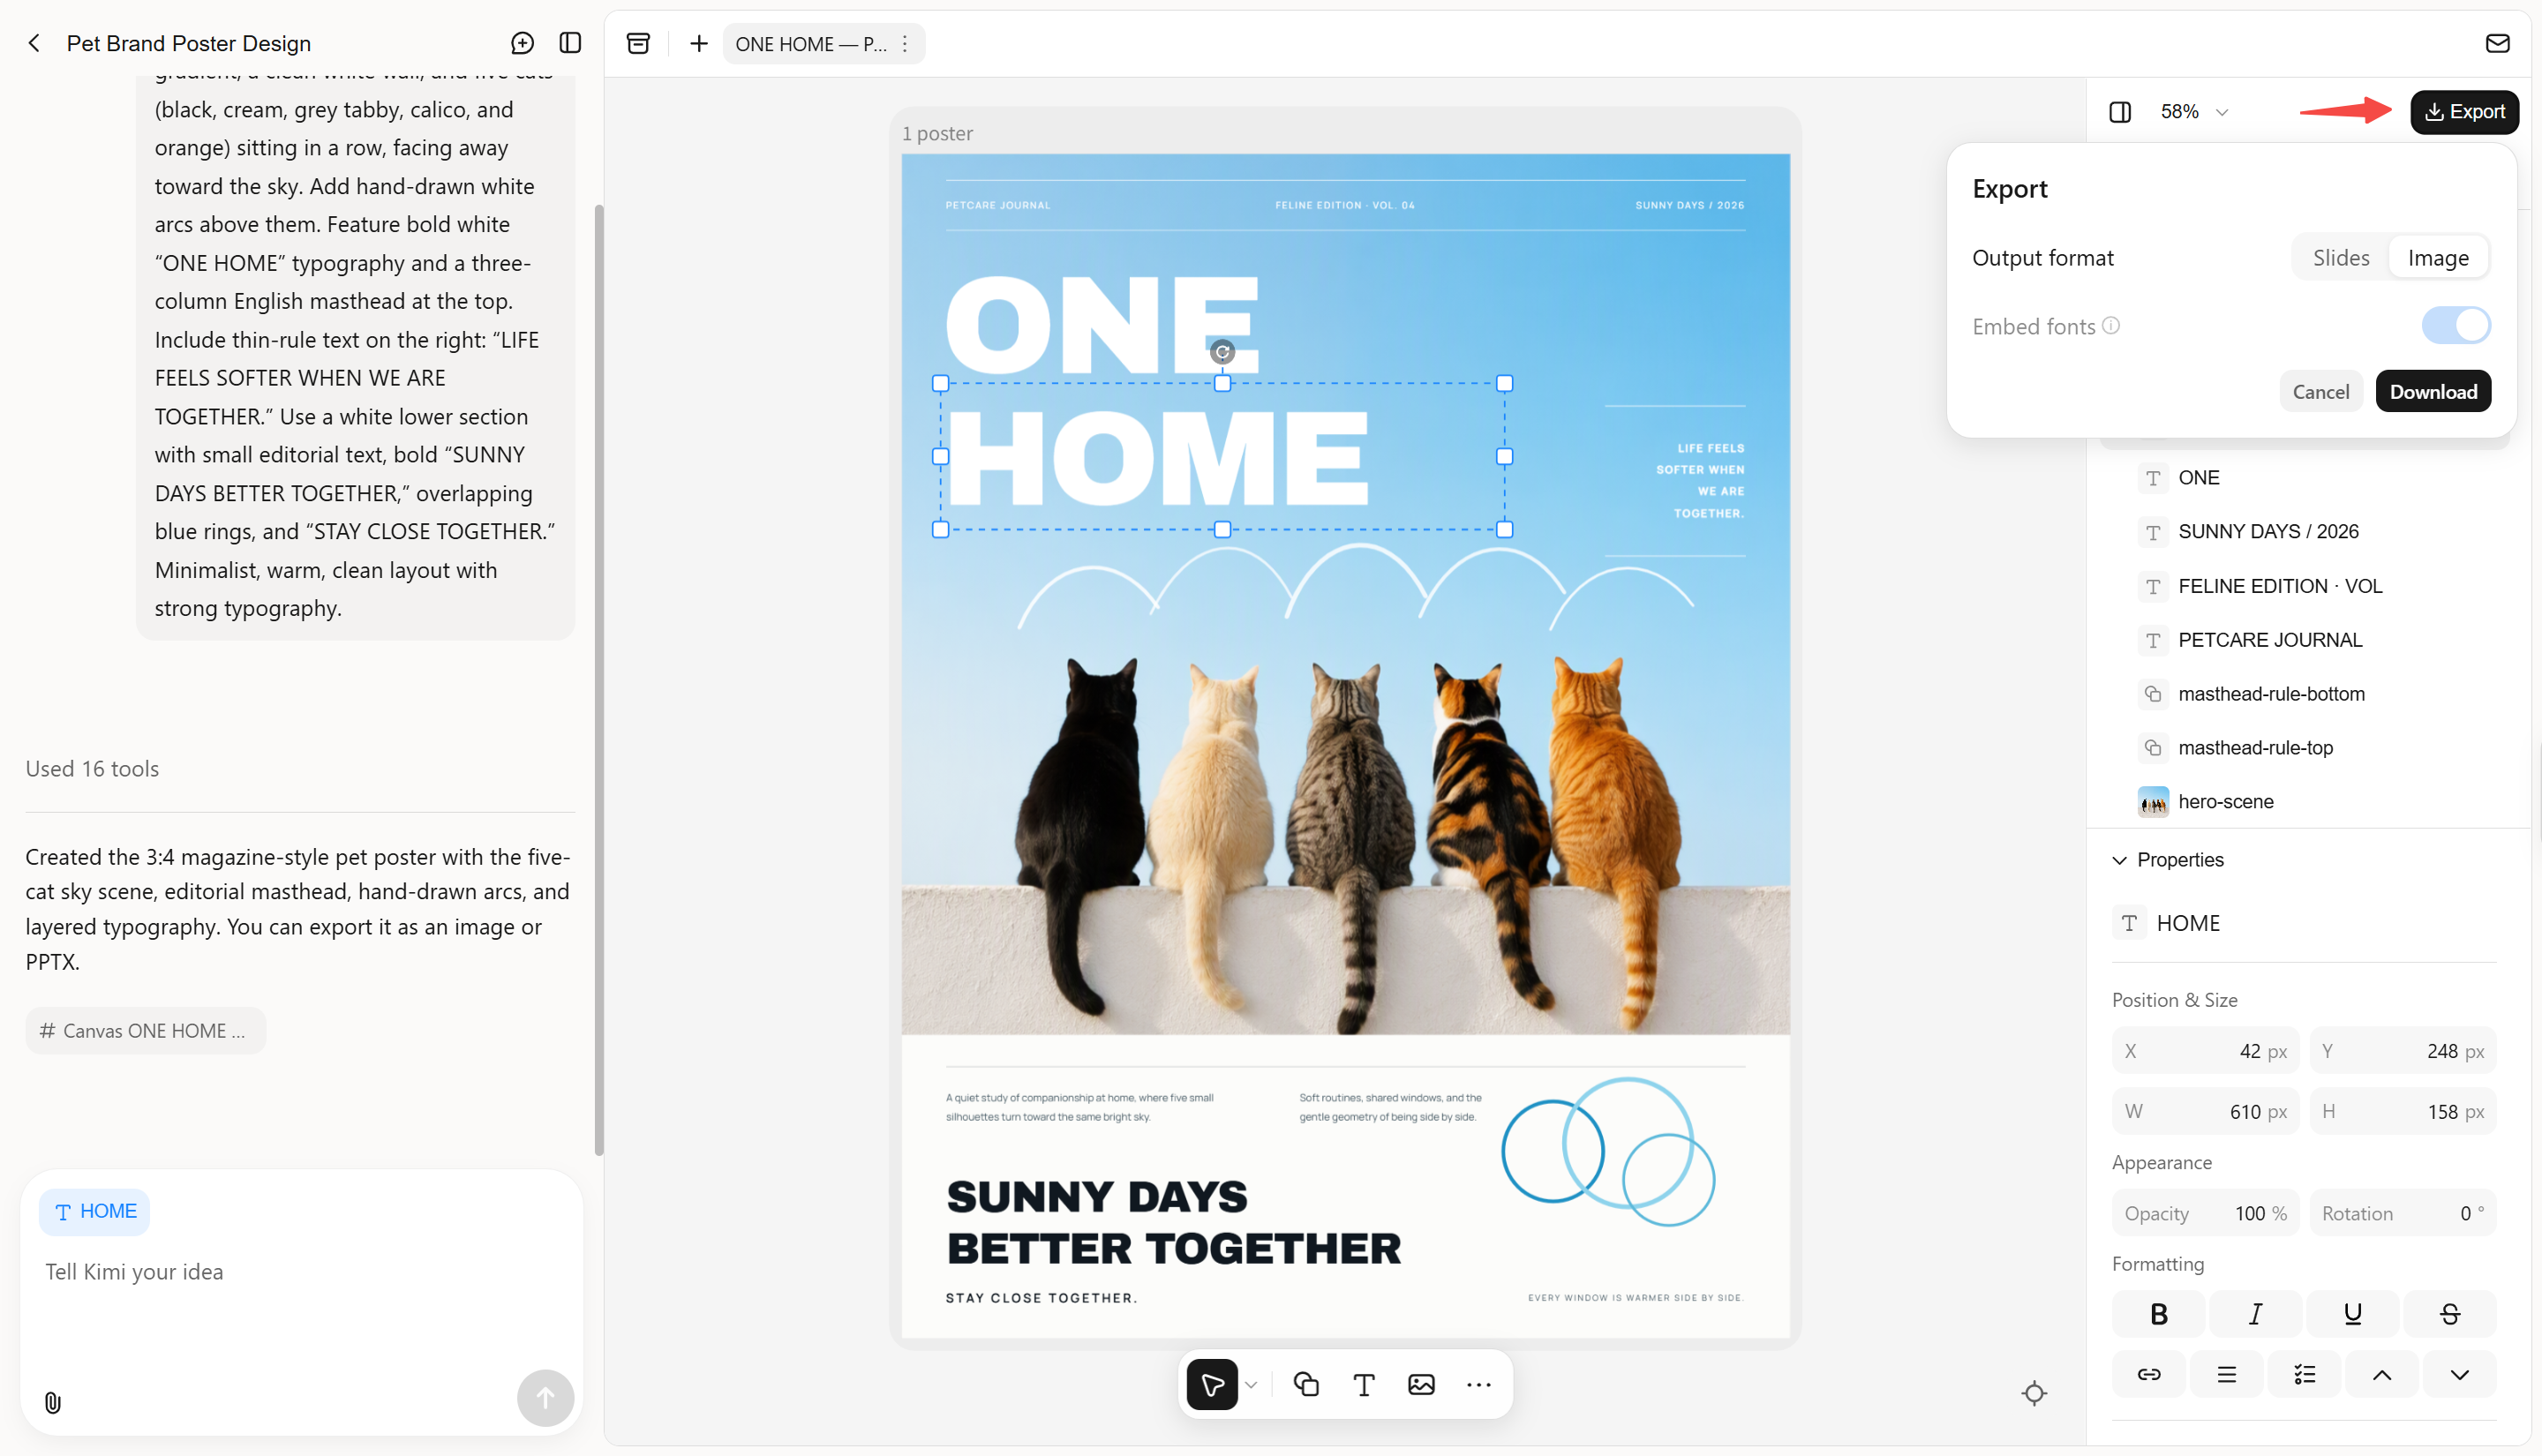This screenshot has height=1456, width=2542.
Task: Select Image output format
Action: tap(2437, 258)
